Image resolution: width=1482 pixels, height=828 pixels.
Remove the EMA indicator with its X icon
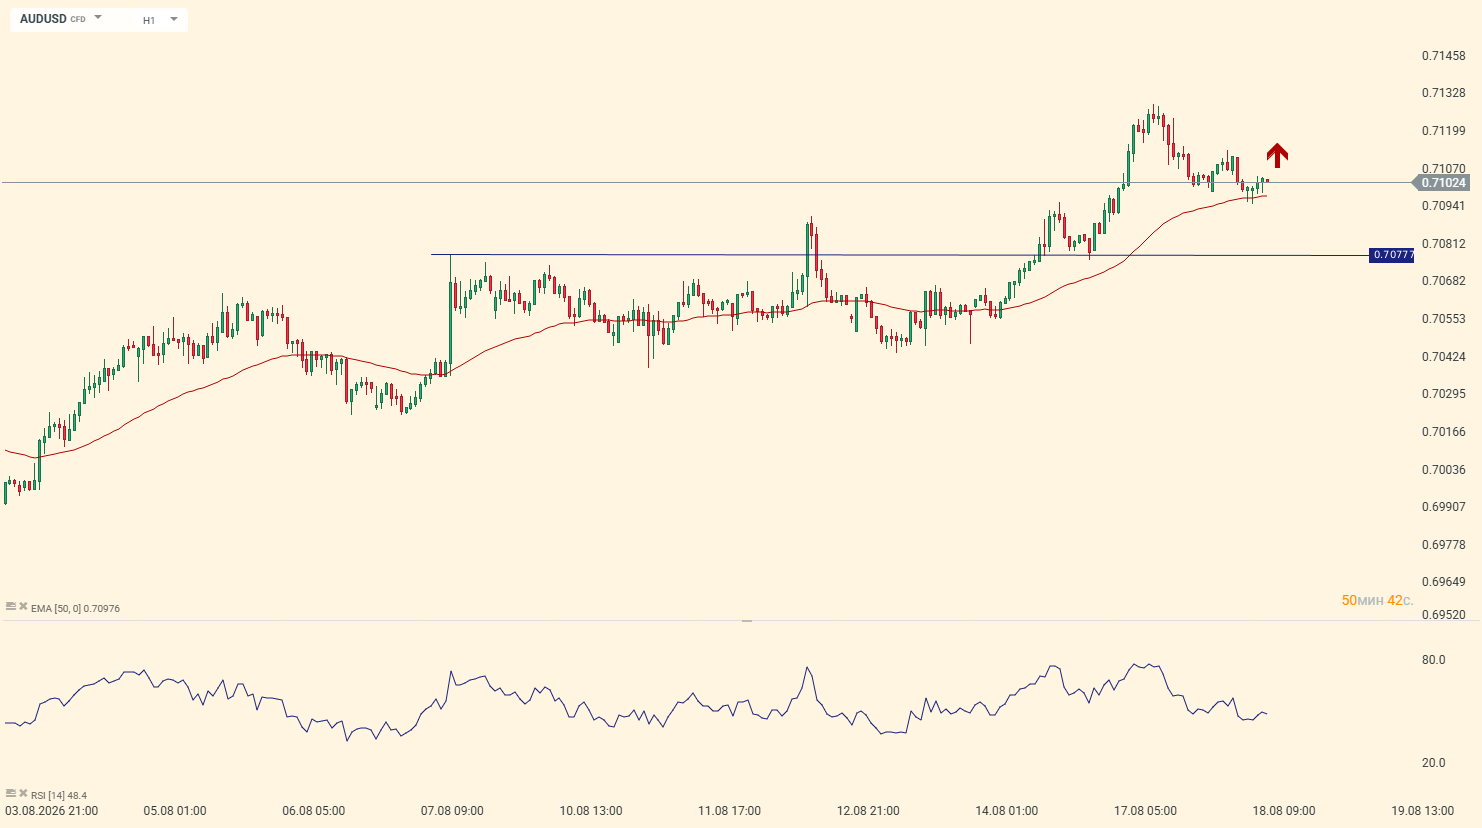(23, 606)
